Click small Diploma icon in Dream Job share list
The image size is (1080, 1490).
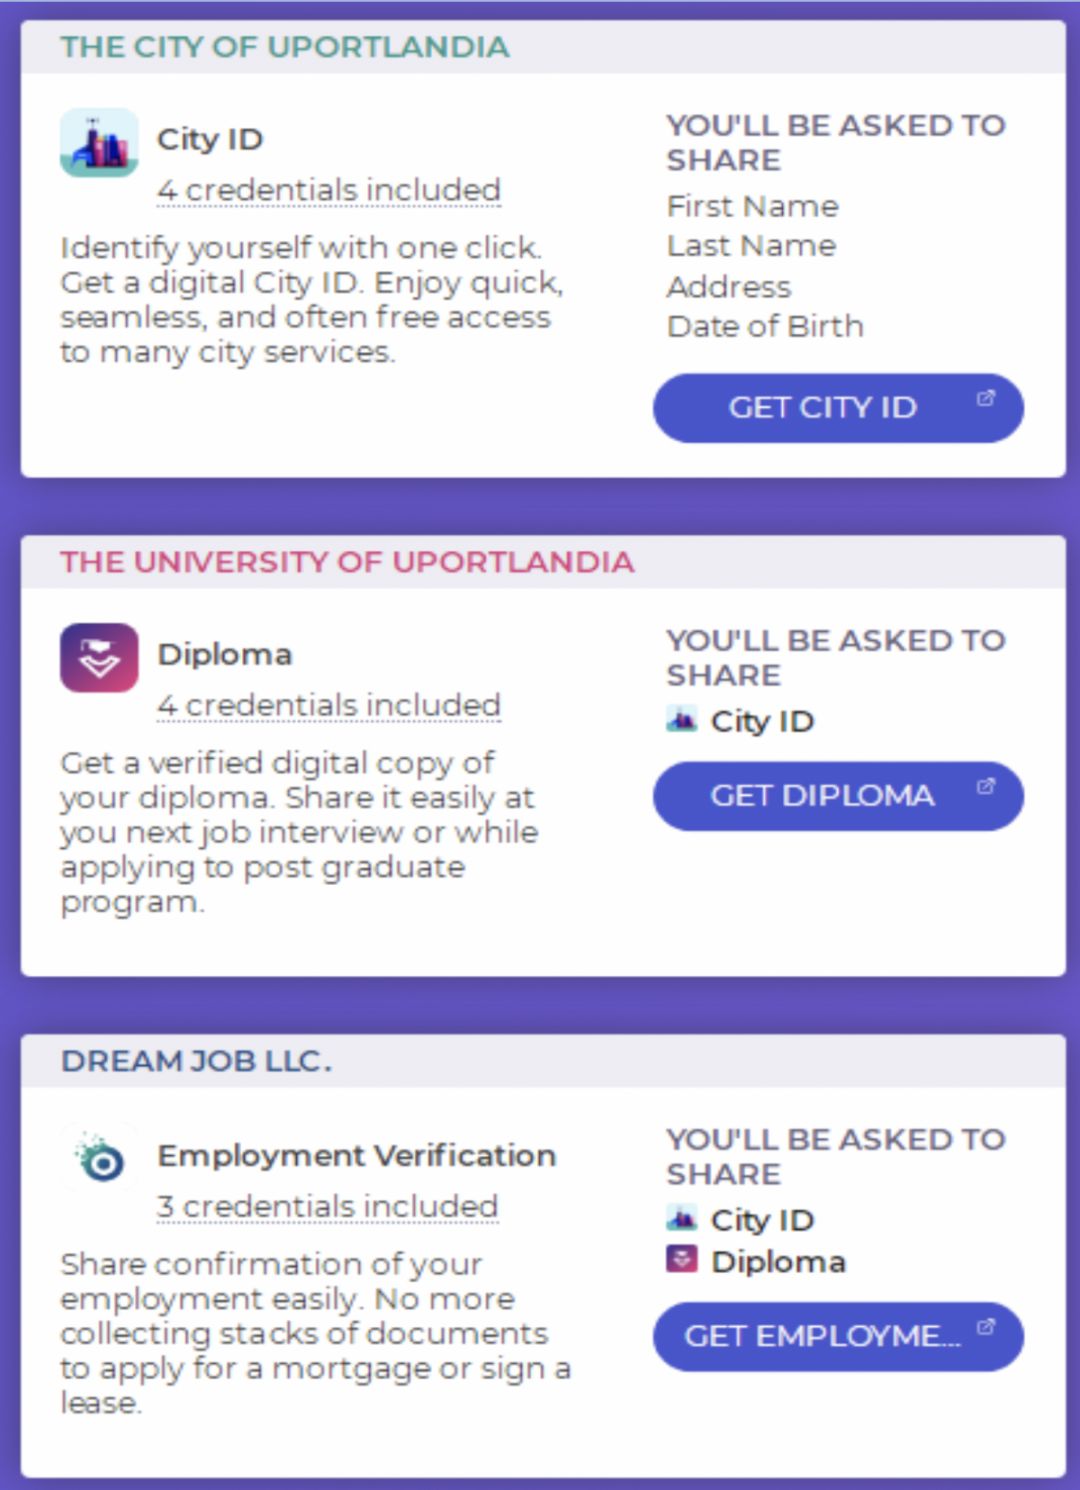681,1259
